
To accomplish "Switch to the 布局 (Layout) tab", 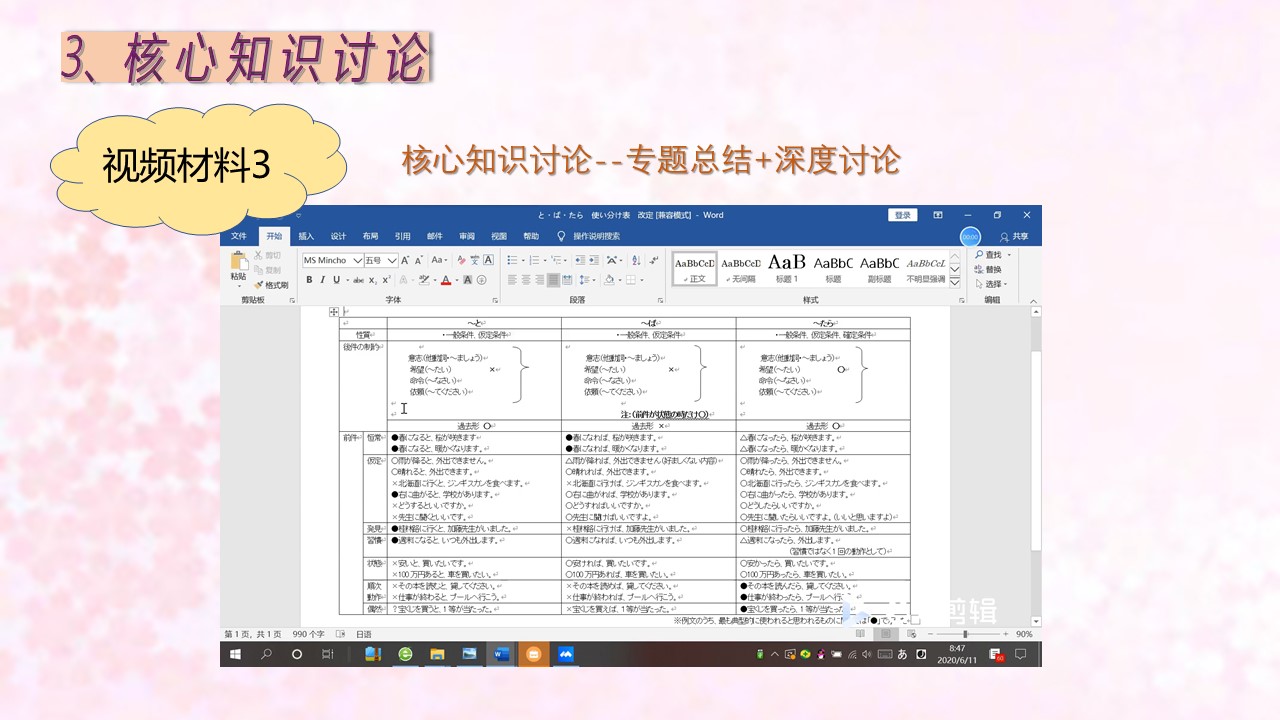I will [370, 236].
